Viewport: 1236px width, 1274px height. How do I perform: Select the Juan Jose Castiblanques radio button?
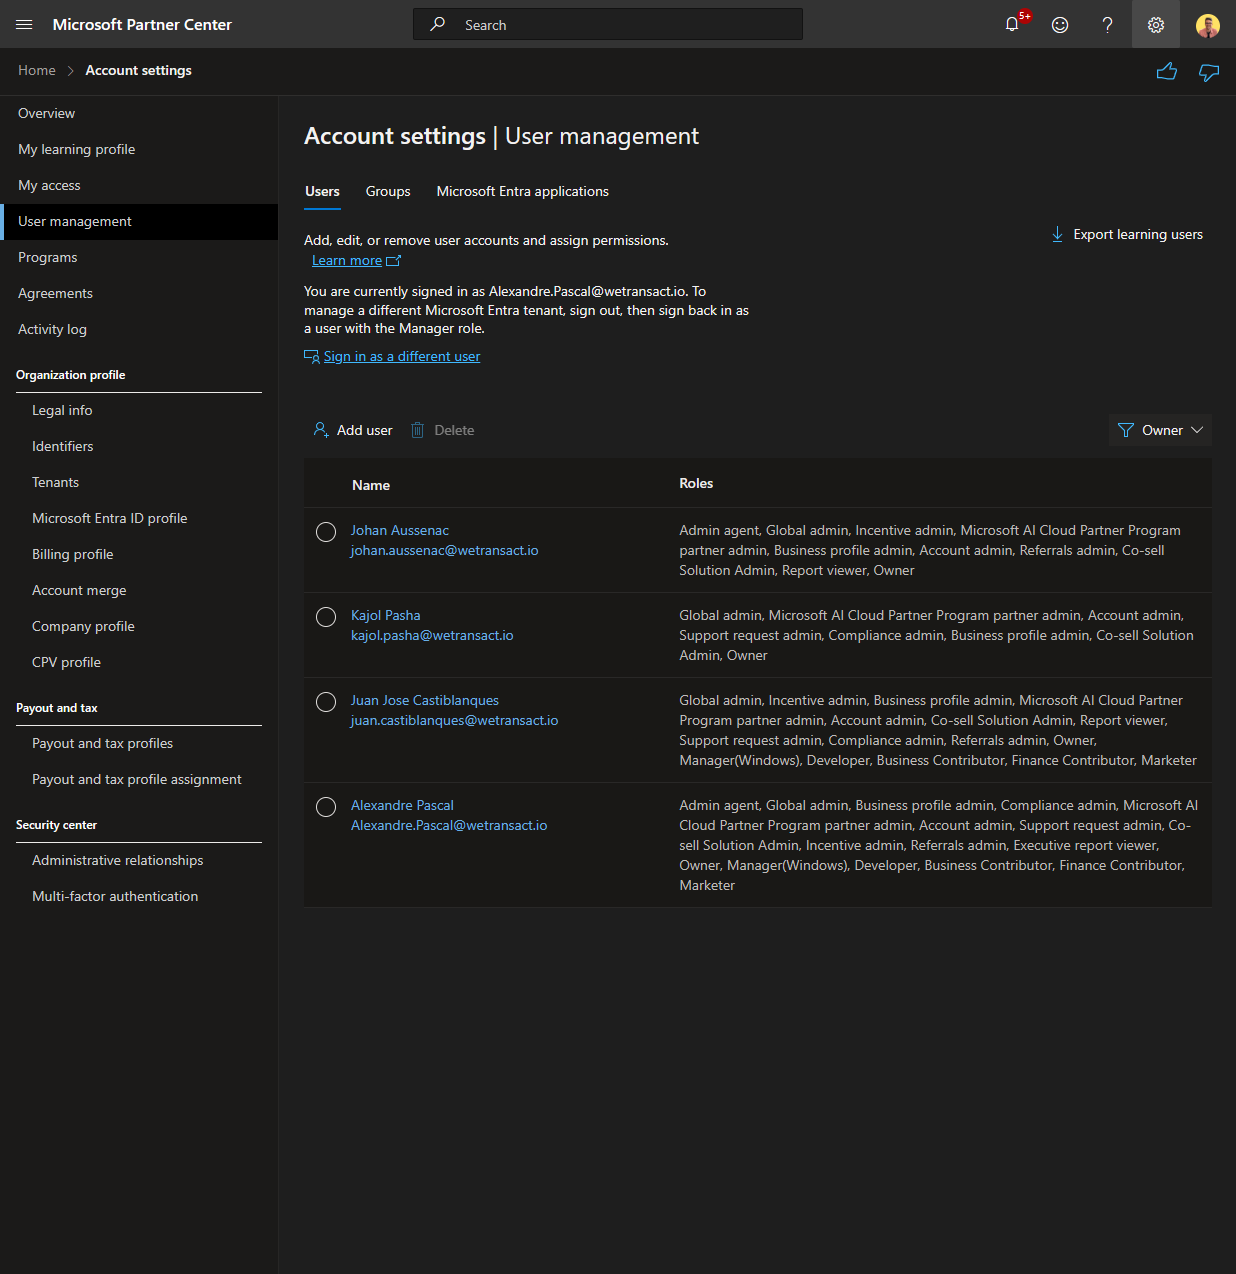[326, 702]
